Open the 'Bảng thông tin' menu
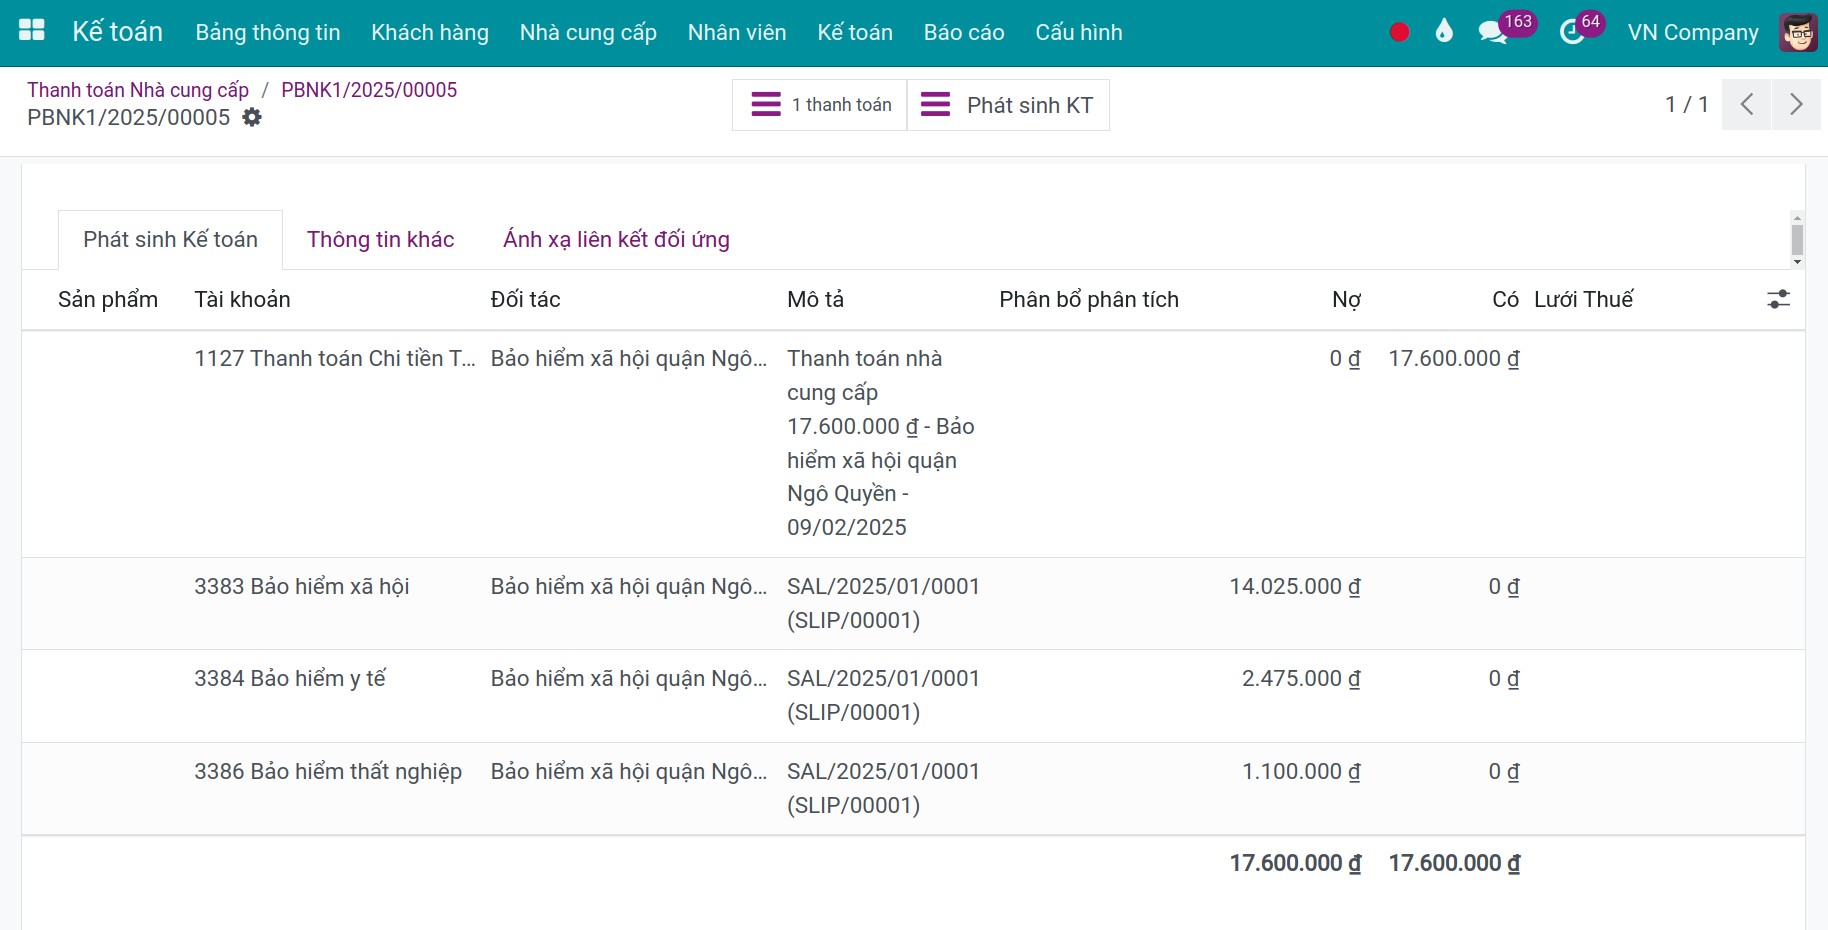This screenshot has height=930, width=1828. (268, 32)
